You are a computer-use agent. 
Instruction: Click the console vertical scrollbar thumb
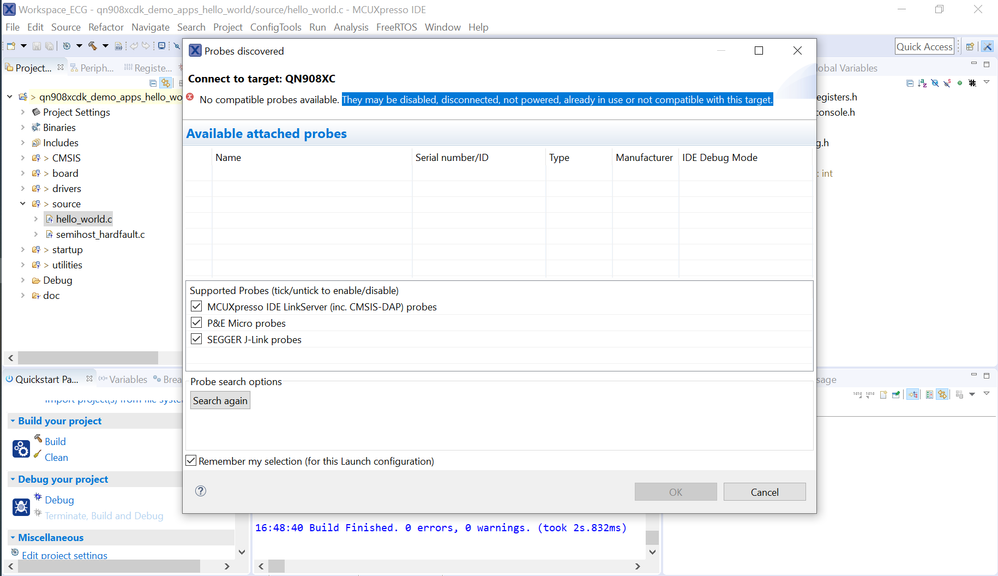click(x=652, y=537)
